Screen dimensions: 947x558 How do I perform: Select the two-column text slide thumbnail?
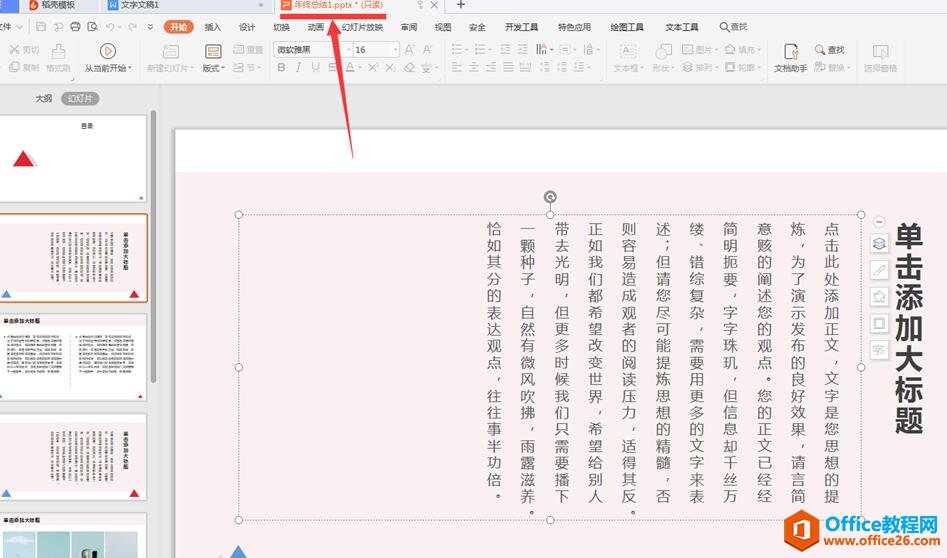(73, 357)
